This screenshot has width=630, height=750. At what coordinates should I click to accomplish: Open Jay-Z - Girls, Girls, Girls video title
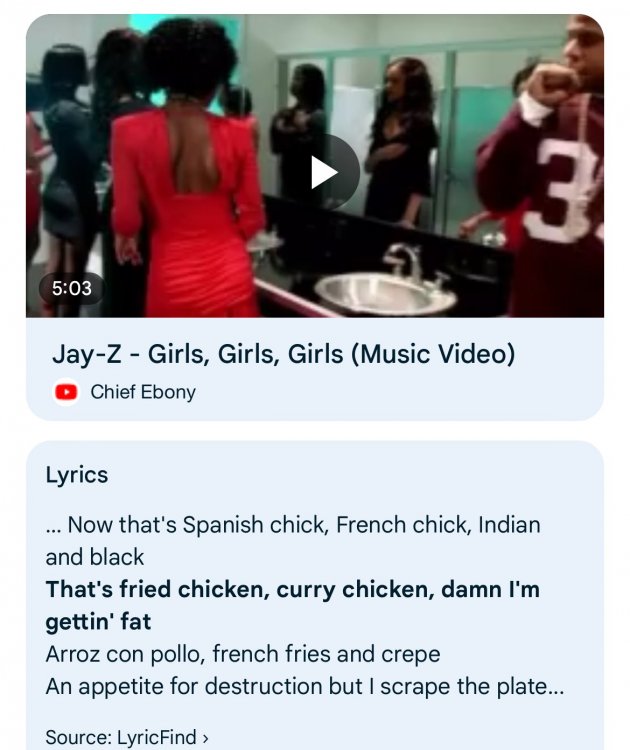(x=283, y=354)
